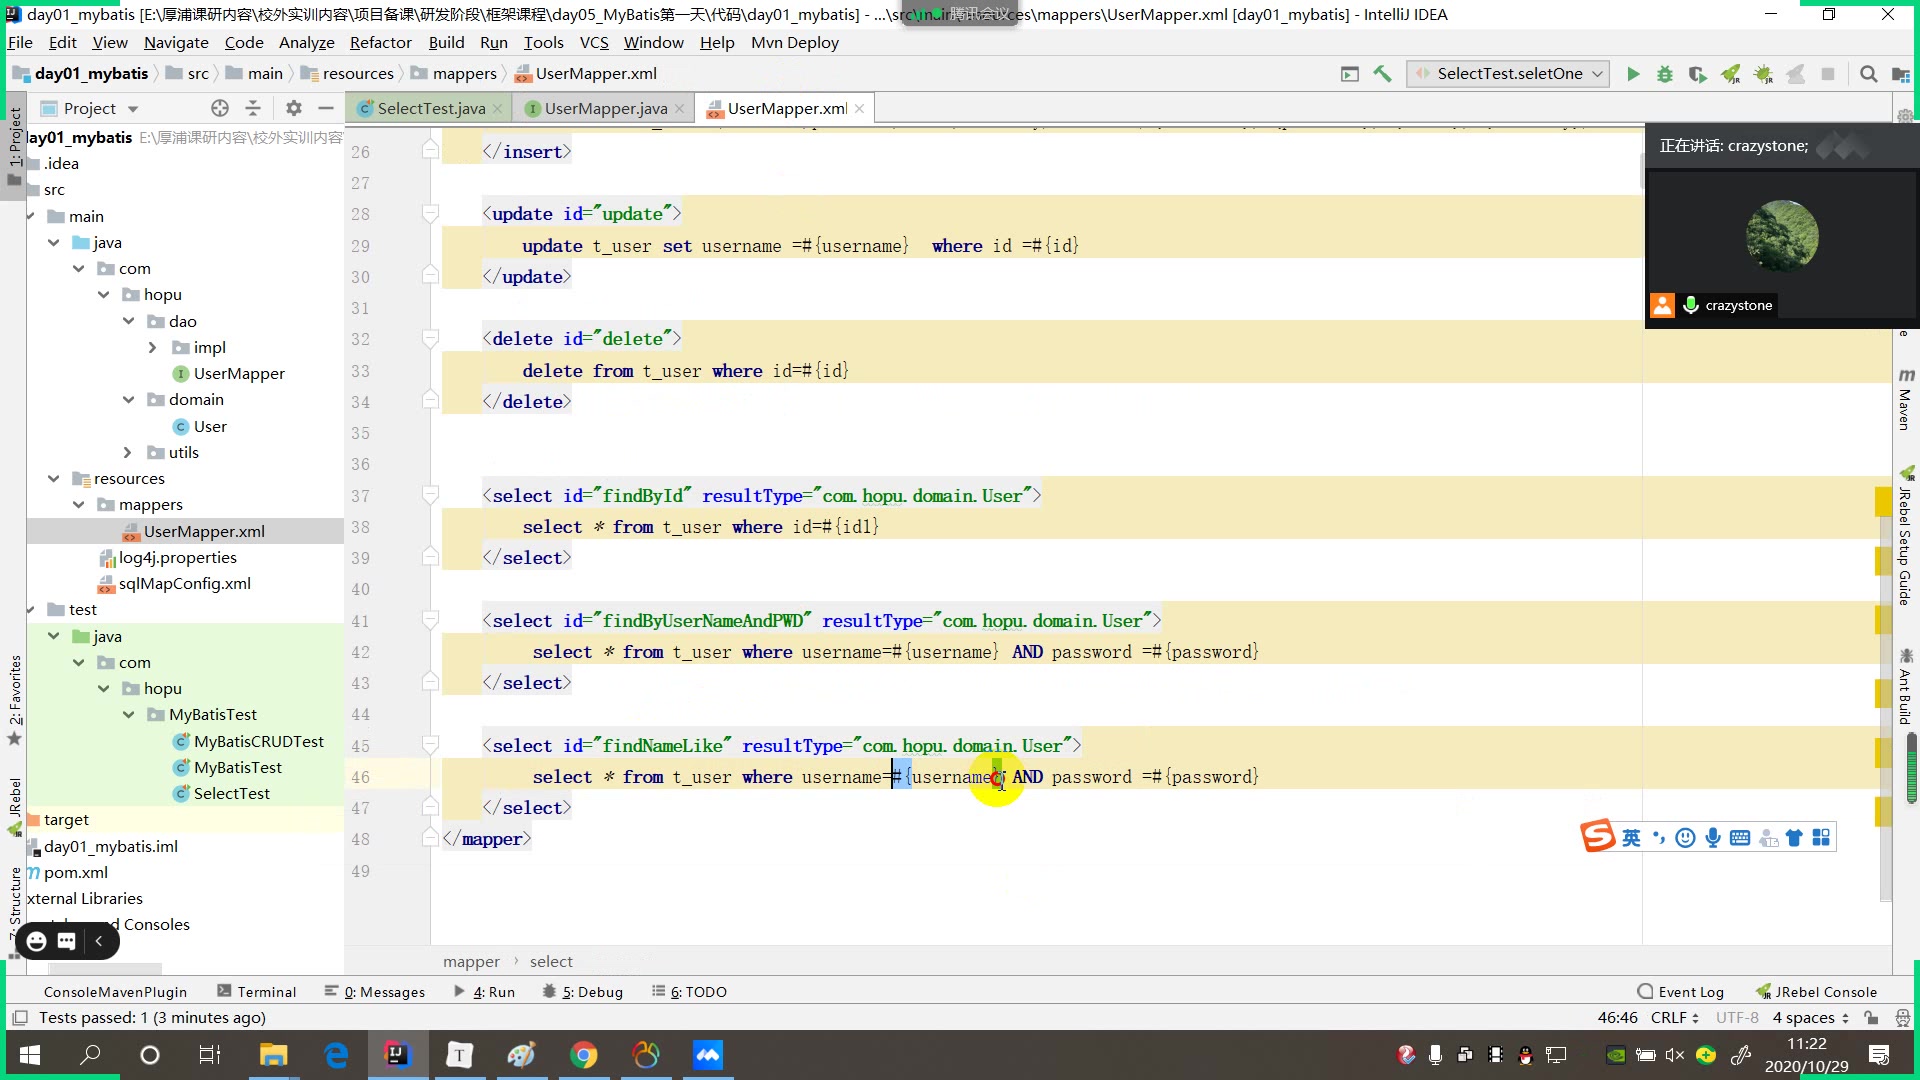Image resolution: width=1920 pixels, height=1080 pixels.
Task: Open the SelectTest.seletOne run configuration dropdown
Action: pos(1509,74)
